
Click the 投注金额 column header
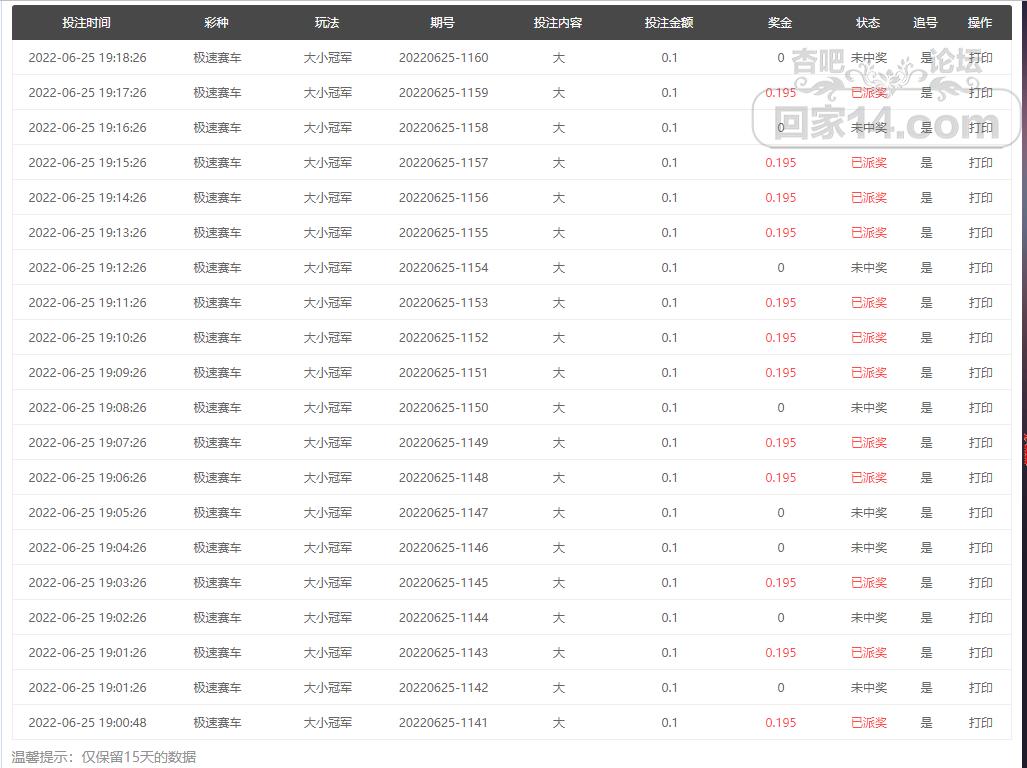point(669,23)
